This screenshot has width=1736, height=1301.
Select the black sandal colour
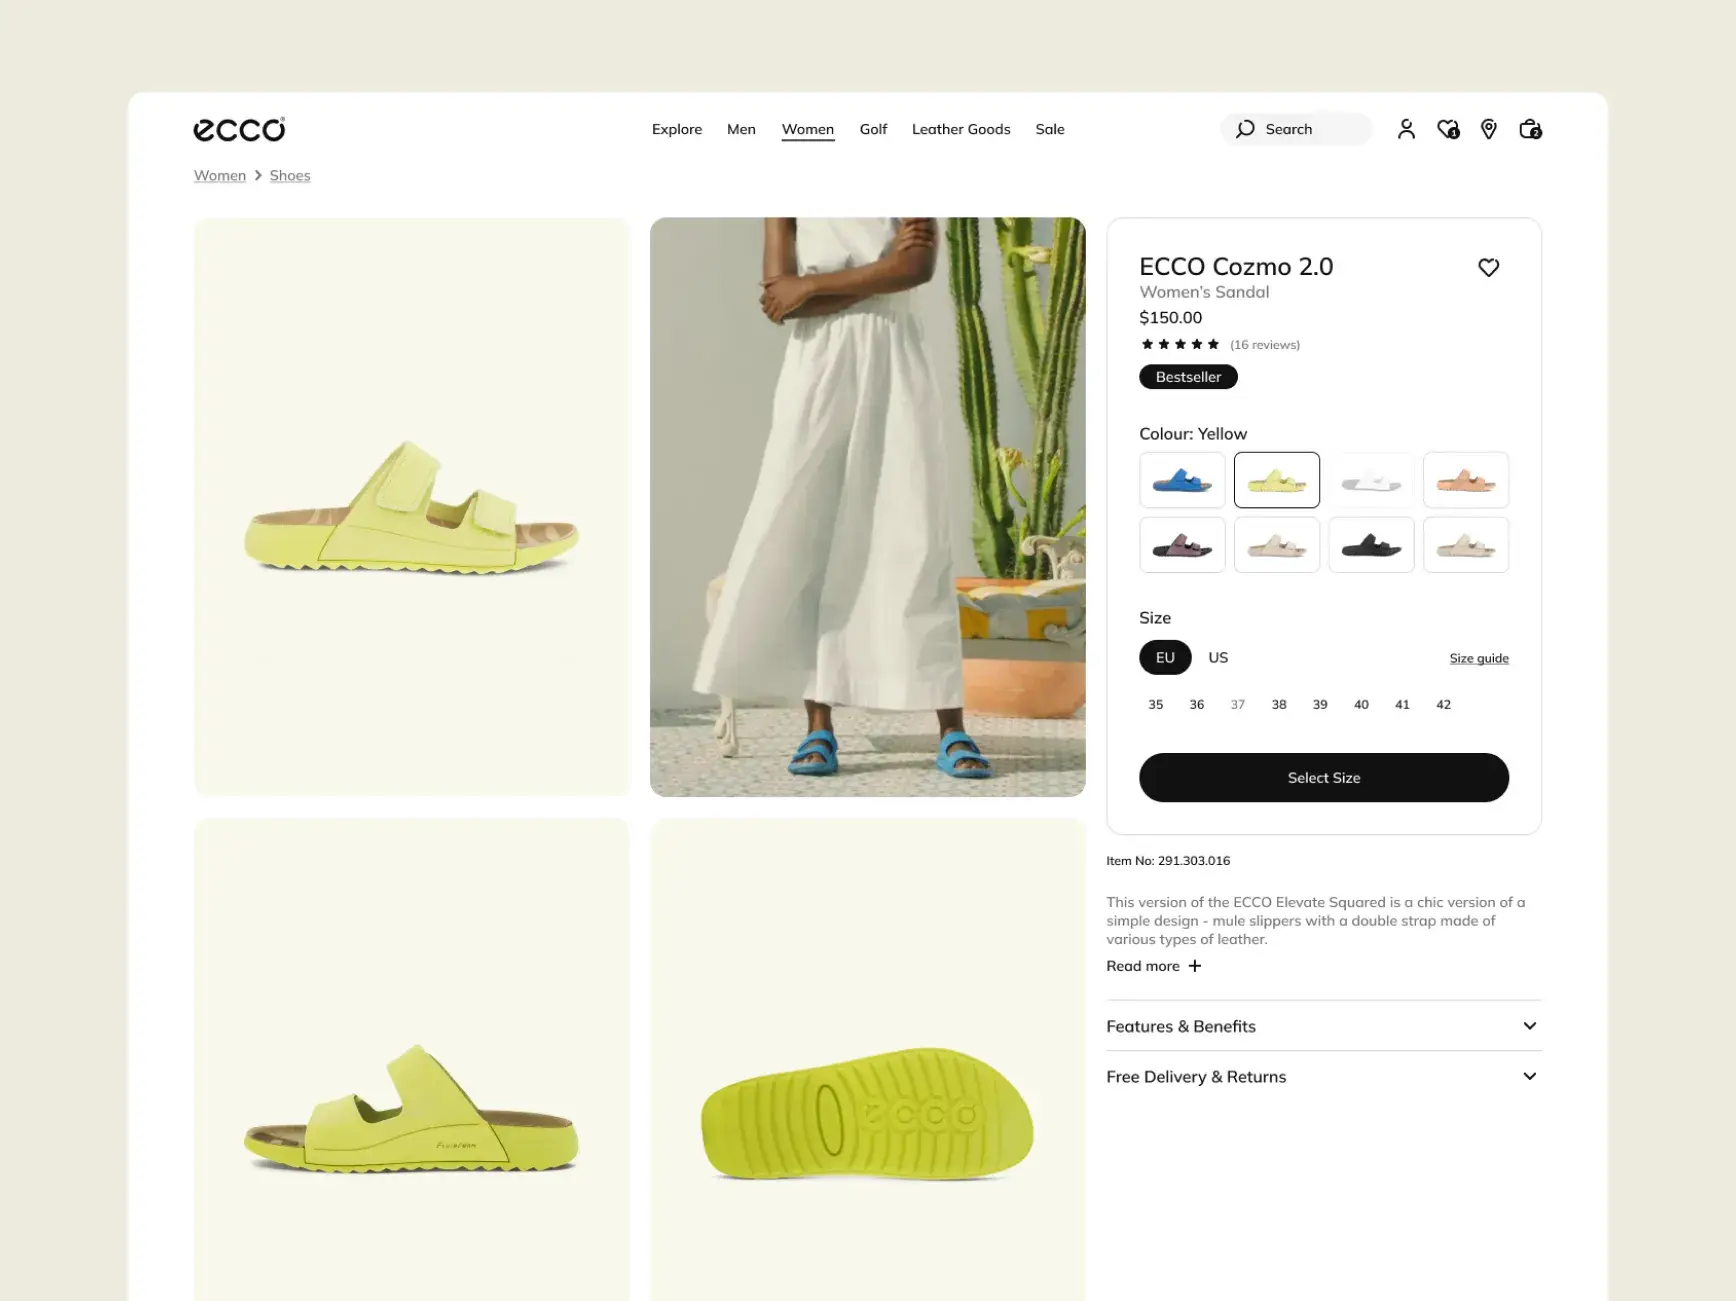(1371, 545)
